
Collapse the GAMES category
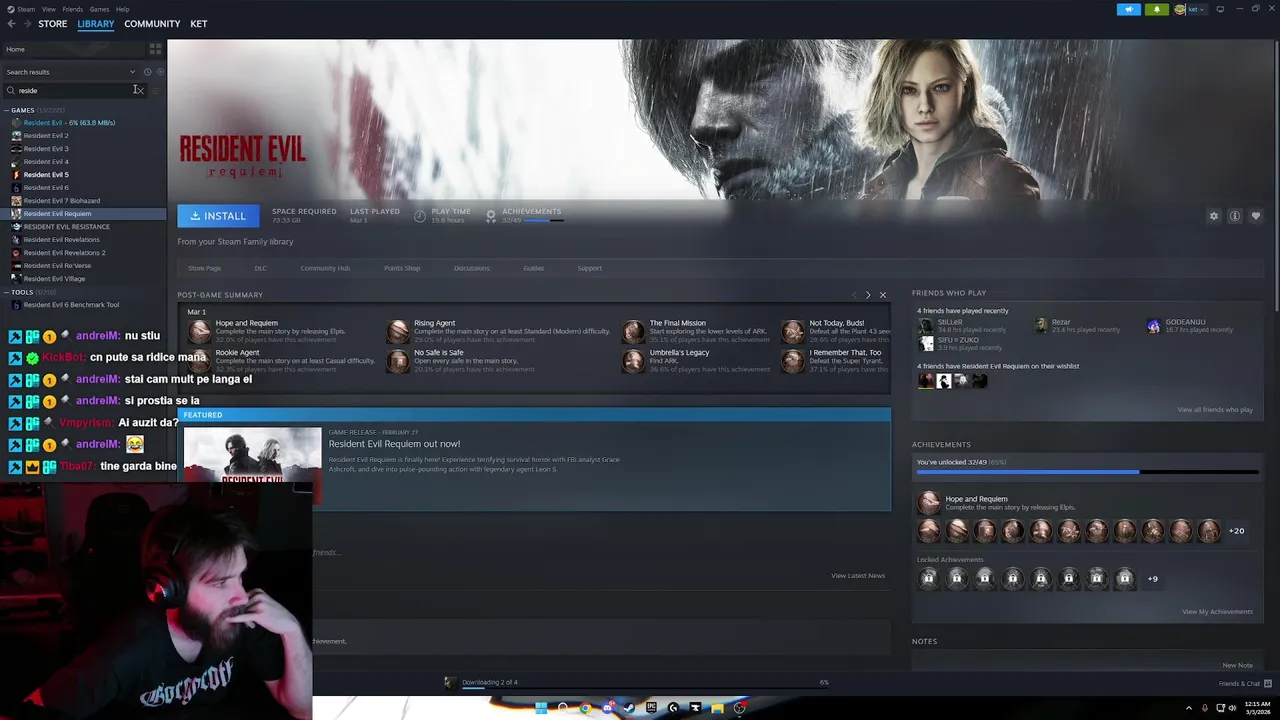pos(6,110)
